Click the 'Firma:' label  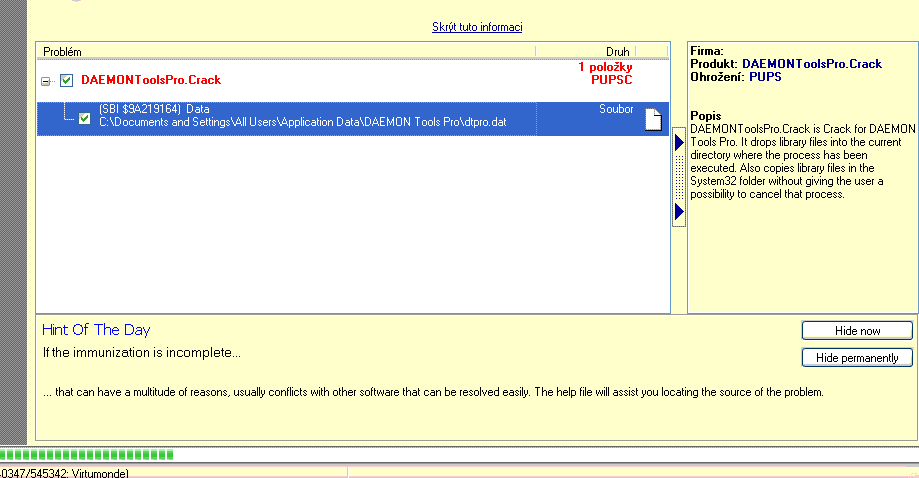coord(707,51)
